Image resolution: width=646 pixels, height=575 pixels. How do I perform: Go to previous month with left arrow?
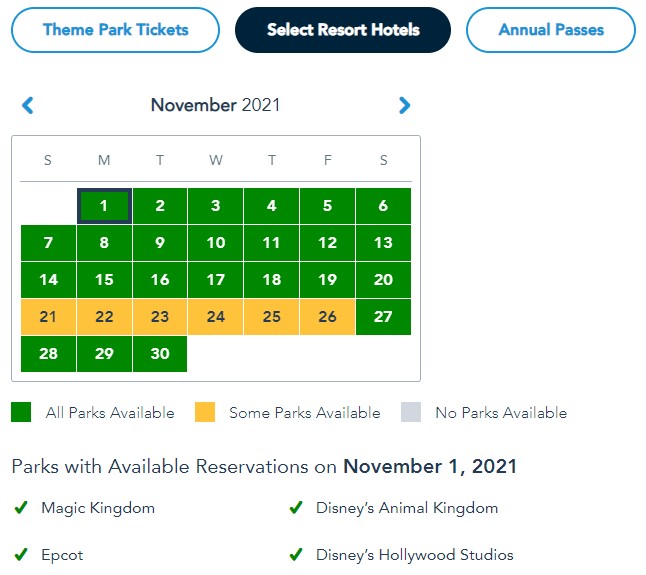[x=28, y=105]
